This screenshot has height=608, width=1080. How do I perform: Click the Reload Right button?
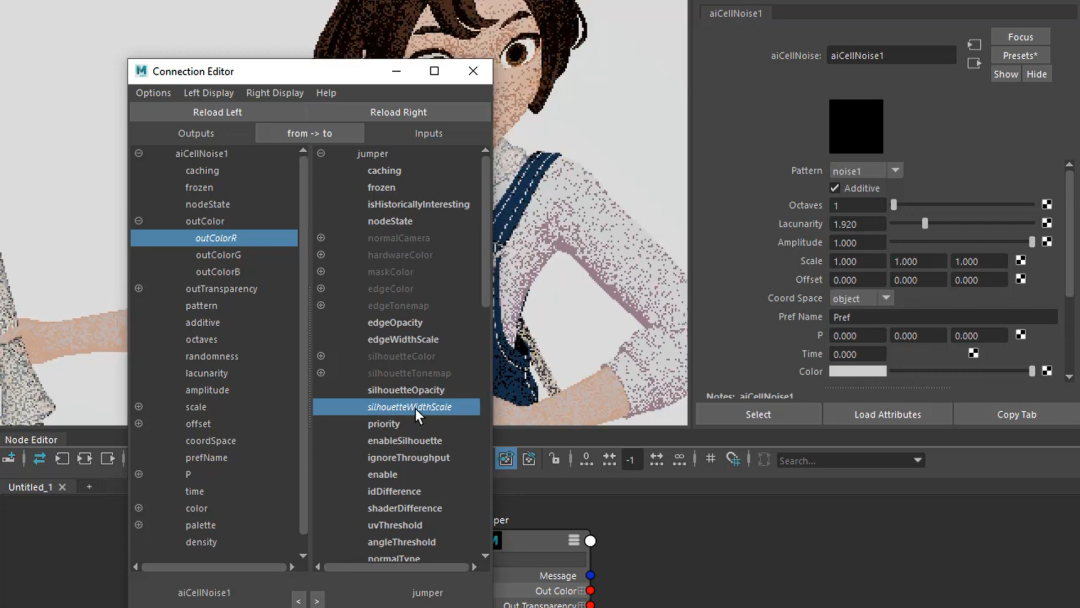398,112
